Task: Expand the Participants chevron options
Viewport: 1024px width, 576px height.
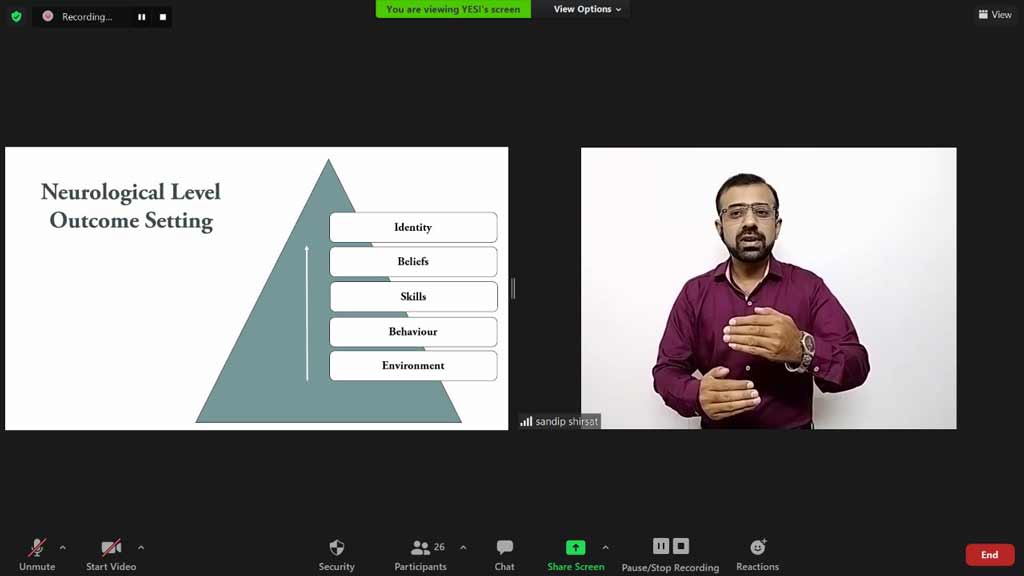Action: click(463, 547)
